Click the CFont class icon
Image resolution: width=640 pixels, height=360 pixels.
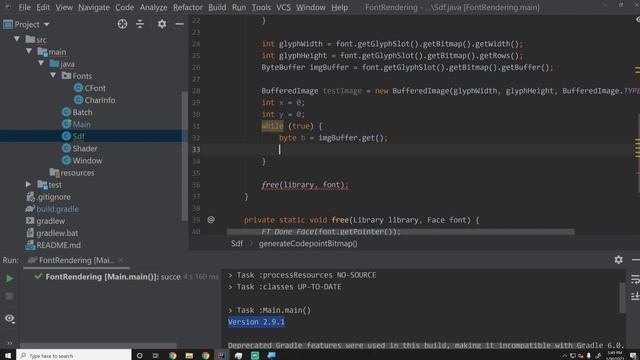point(78,88)
